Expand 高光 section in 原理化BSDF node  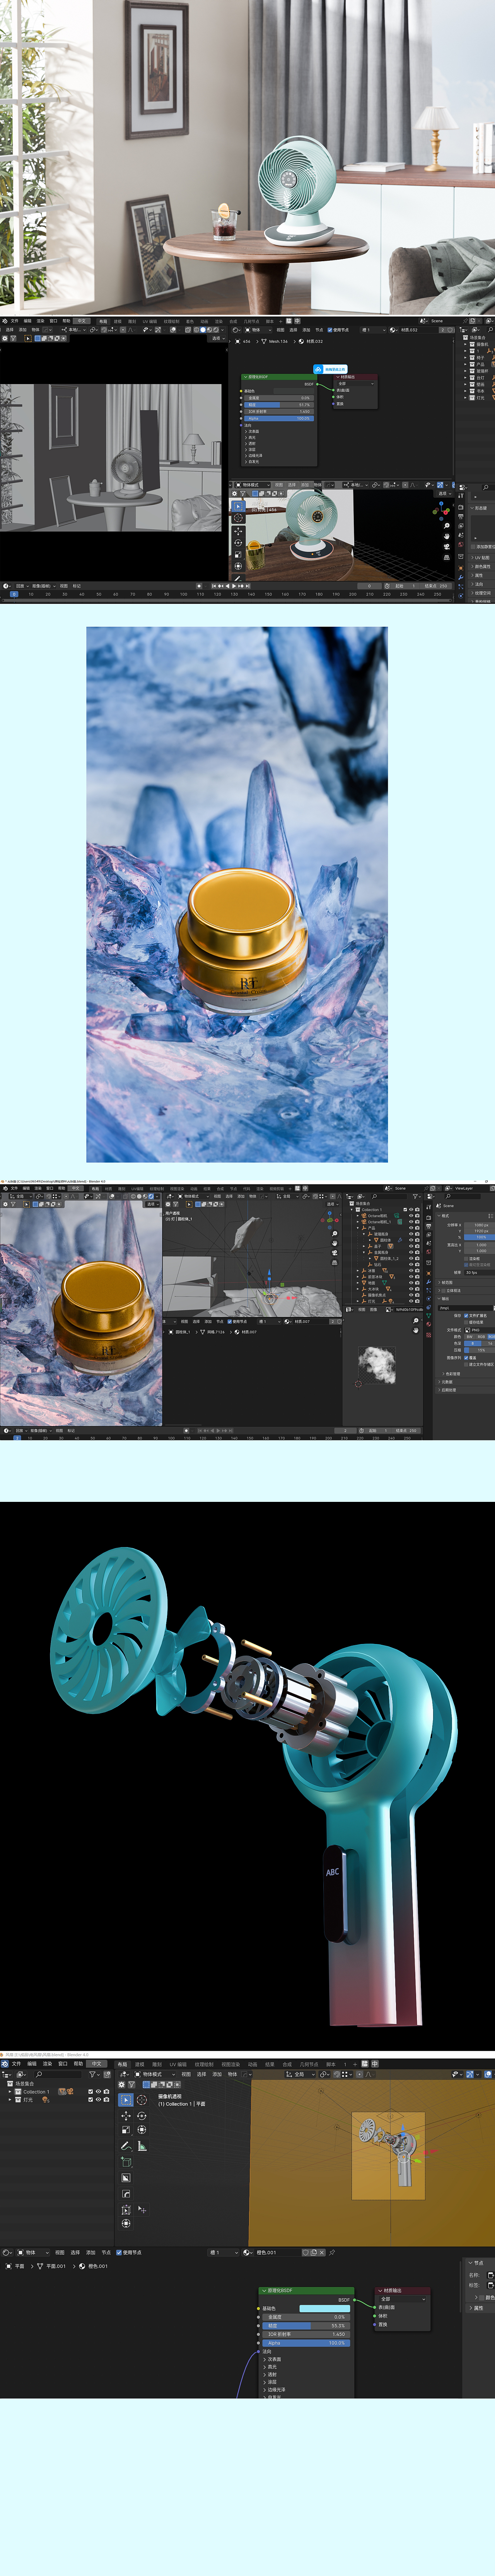click(x=271, y=2367)
